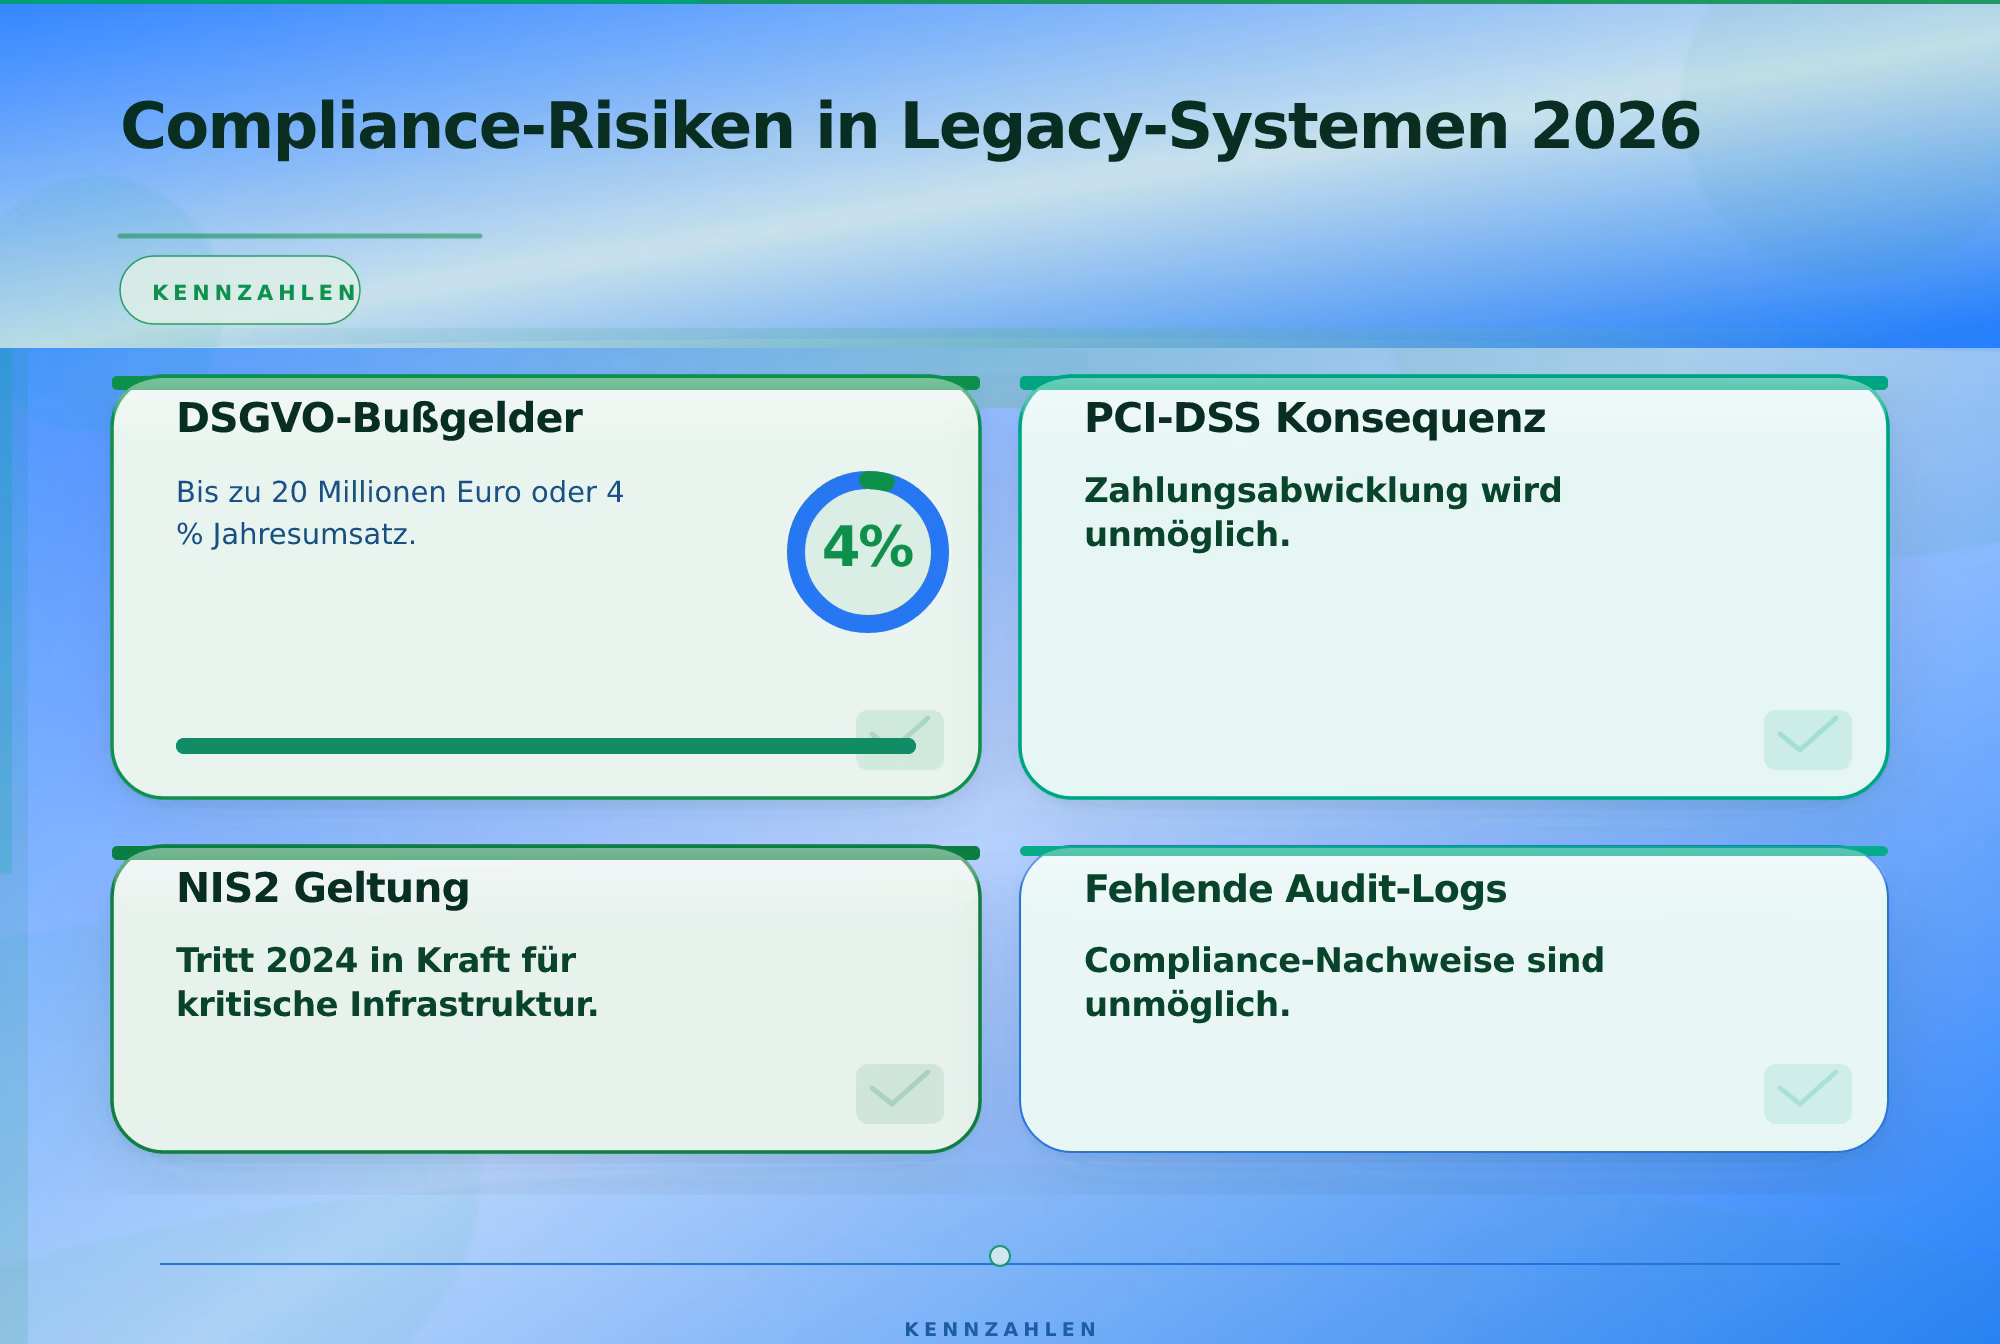Click the checkmark icon in DSGVO-Bußgelder card
Screen dimensions: 2000x1344
(900, 740)
